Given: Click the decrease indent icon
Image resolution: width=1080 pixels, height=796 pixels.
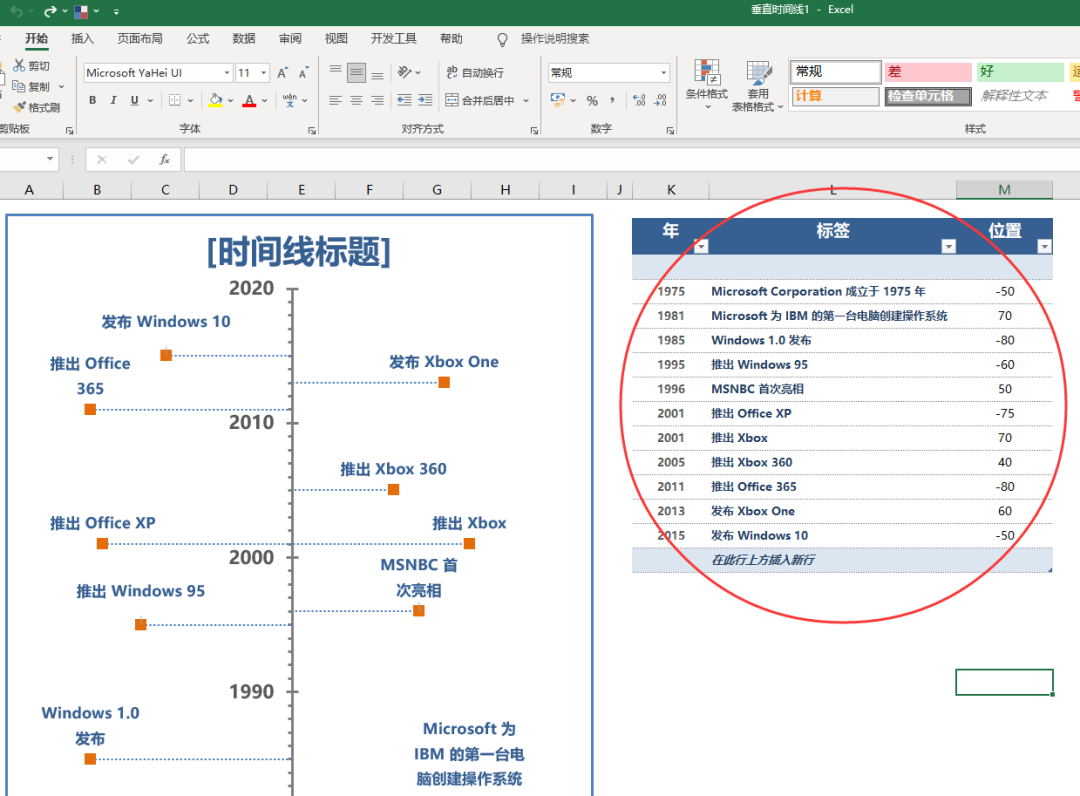Looking at the screenshot, I should tap(404, 101).
